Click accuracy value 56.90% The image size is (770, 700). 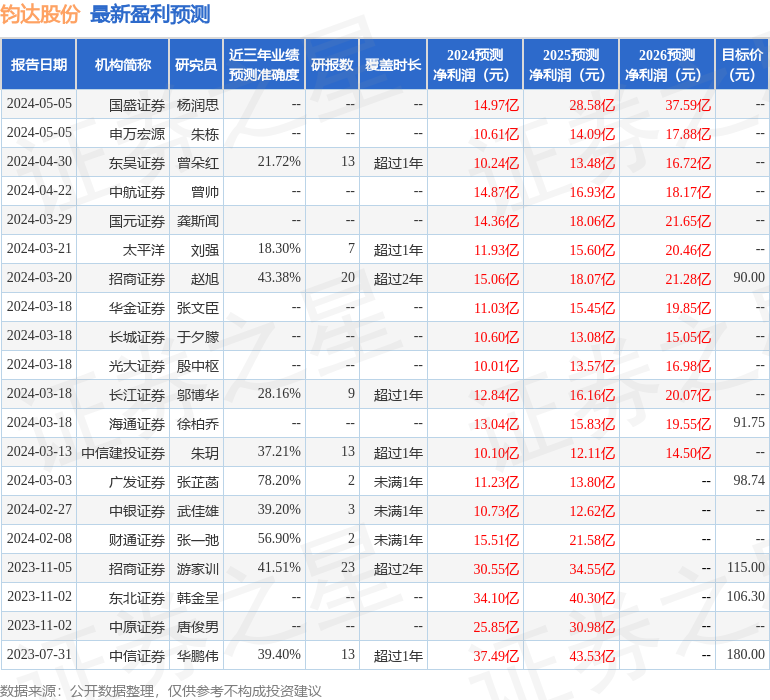(279, 538)
